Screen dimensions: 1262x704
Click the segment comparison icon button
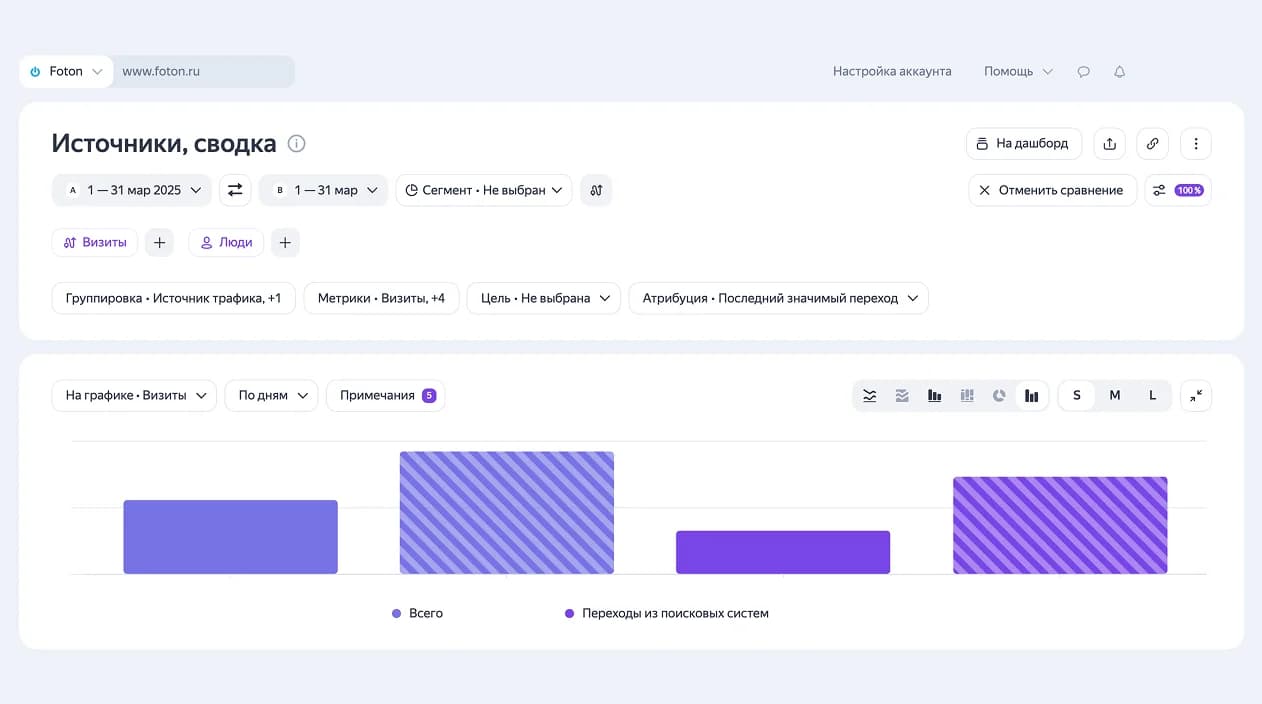point(596,190)
